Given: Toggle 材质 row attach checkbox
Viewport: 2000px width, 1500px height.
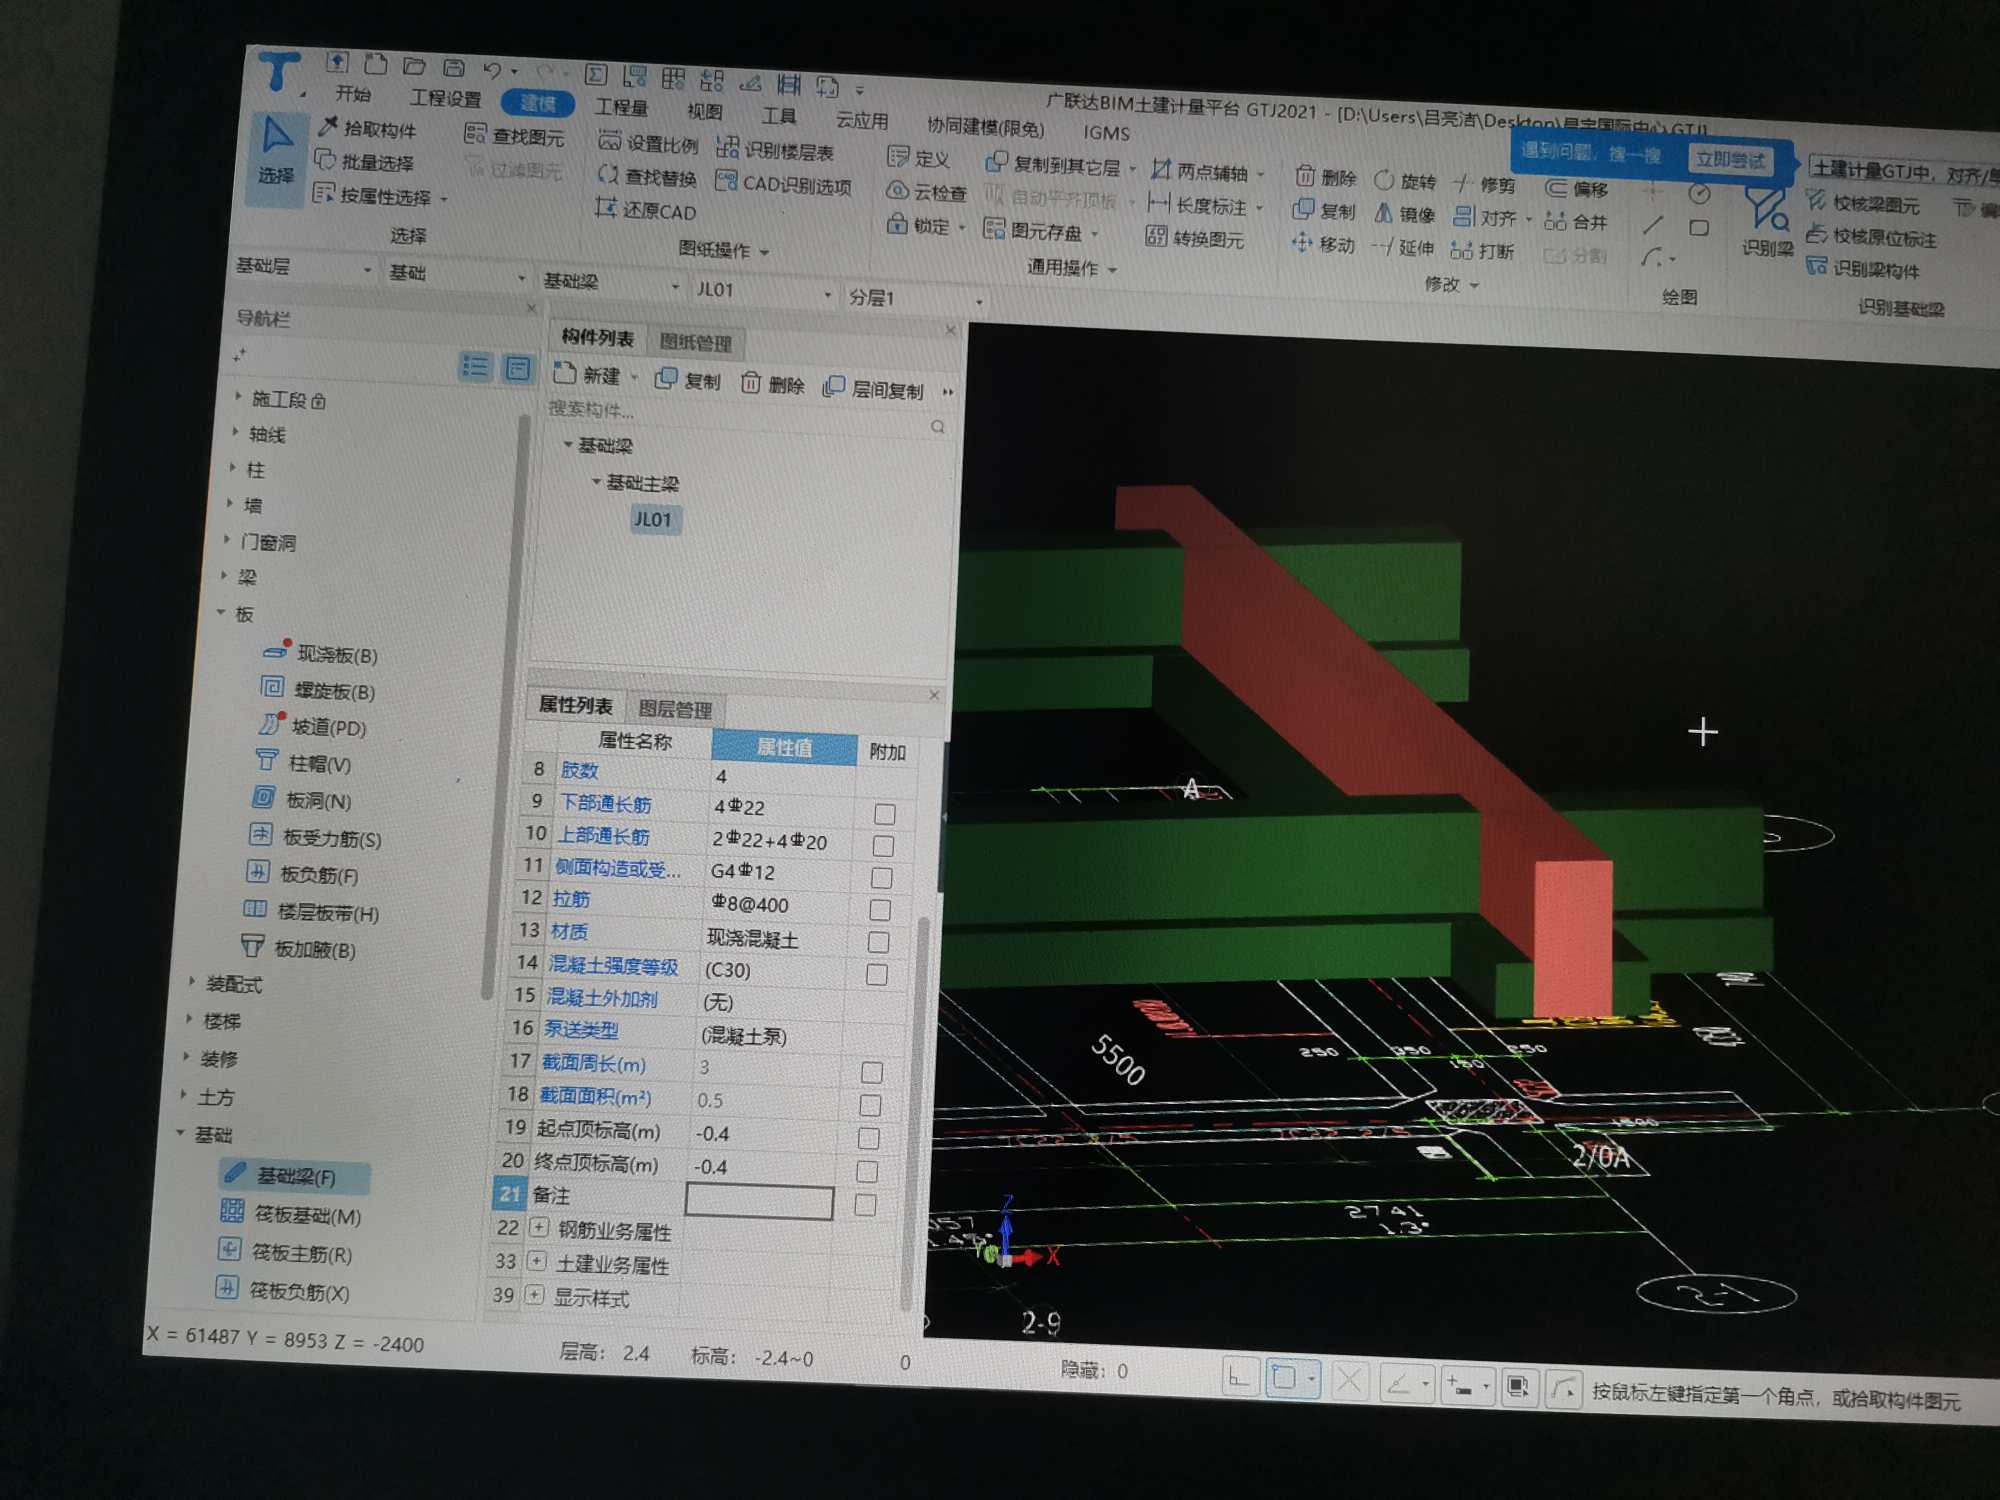Looking at the screenshot, I should tap(878, 942).
